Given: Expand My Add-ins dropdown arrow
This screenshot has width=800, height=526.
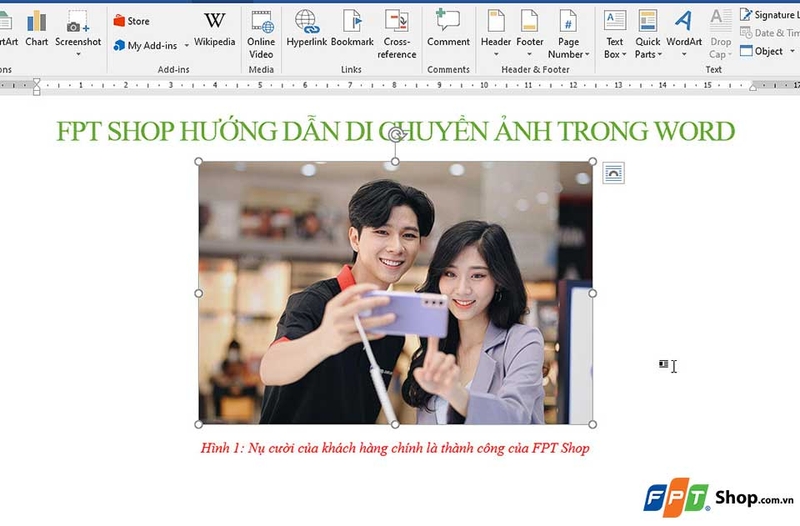Looking at the screenshot, I should [186, 45].
